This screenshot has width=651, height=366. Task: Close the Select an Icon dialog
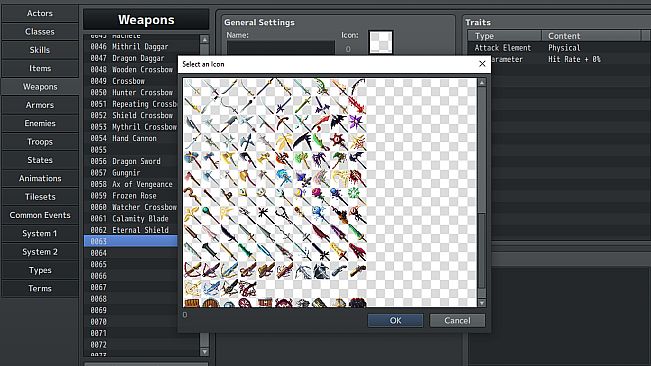(482, 64)
